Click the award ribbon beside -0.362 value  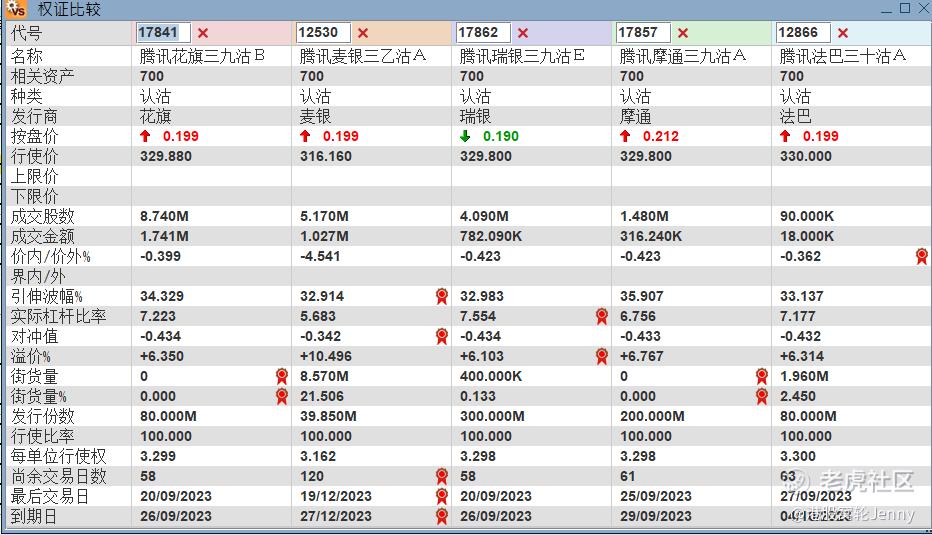pos(921,256)
